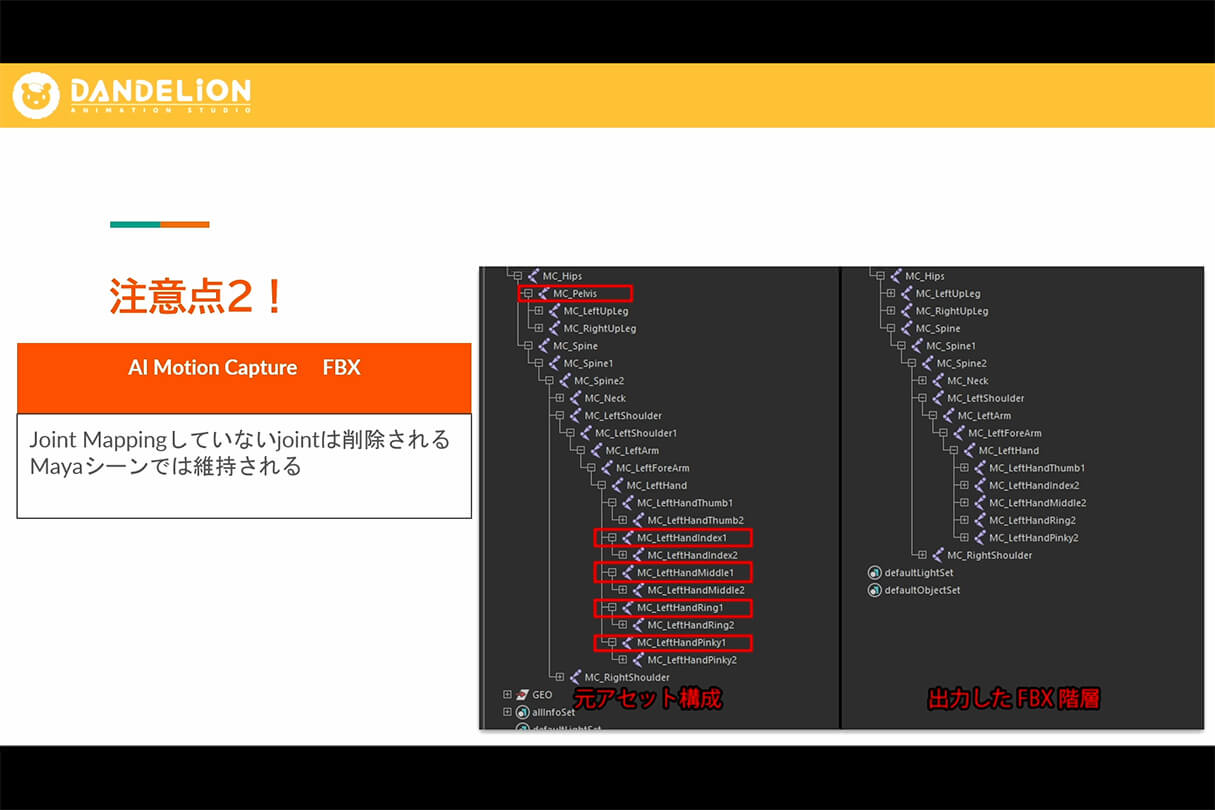1215x810 pixels.
Task: Click the Dandelion Animation Studio logo
Action: [135, 96]
